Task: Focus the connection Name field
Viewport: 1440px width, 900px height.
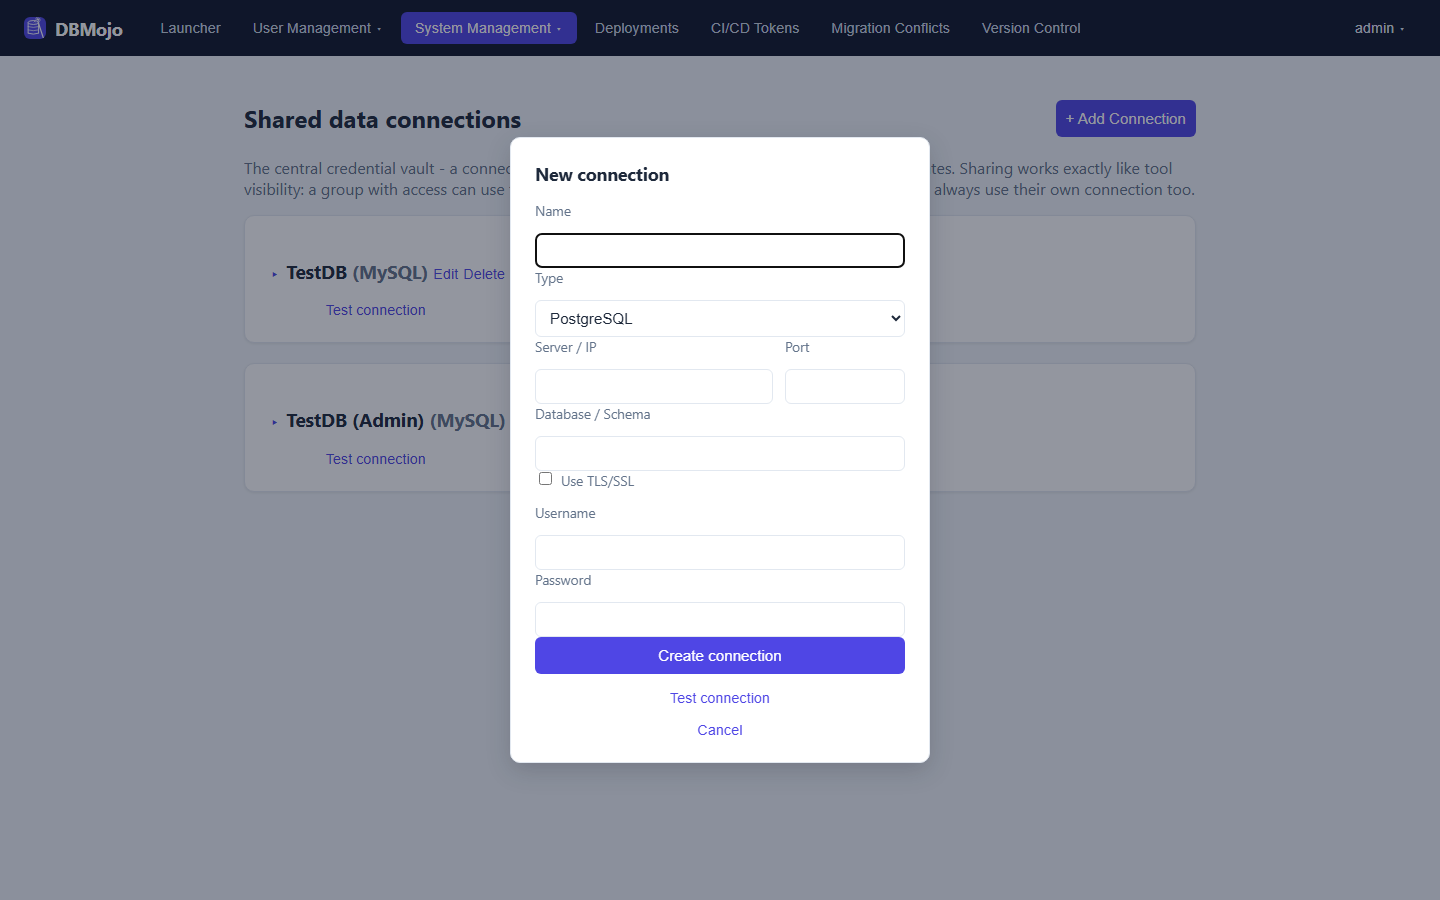Action: 720,250
